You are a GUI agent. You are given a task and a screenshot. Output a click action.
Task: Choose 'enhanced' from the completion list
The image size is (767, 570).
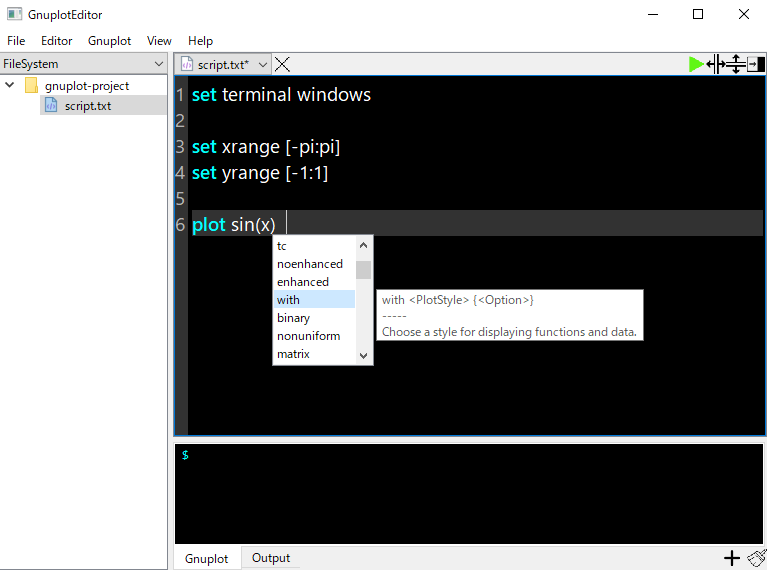[314, 282]
